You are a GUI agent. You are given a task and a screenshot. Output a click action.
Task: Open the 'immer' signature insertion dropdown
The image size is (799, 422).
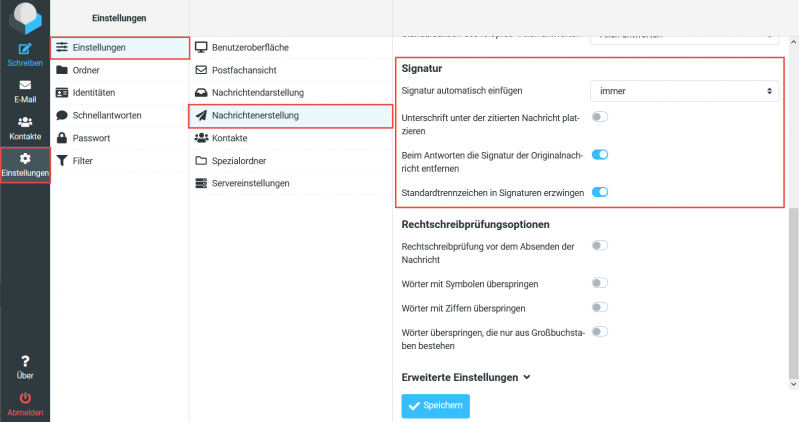(x=684, y=91)
